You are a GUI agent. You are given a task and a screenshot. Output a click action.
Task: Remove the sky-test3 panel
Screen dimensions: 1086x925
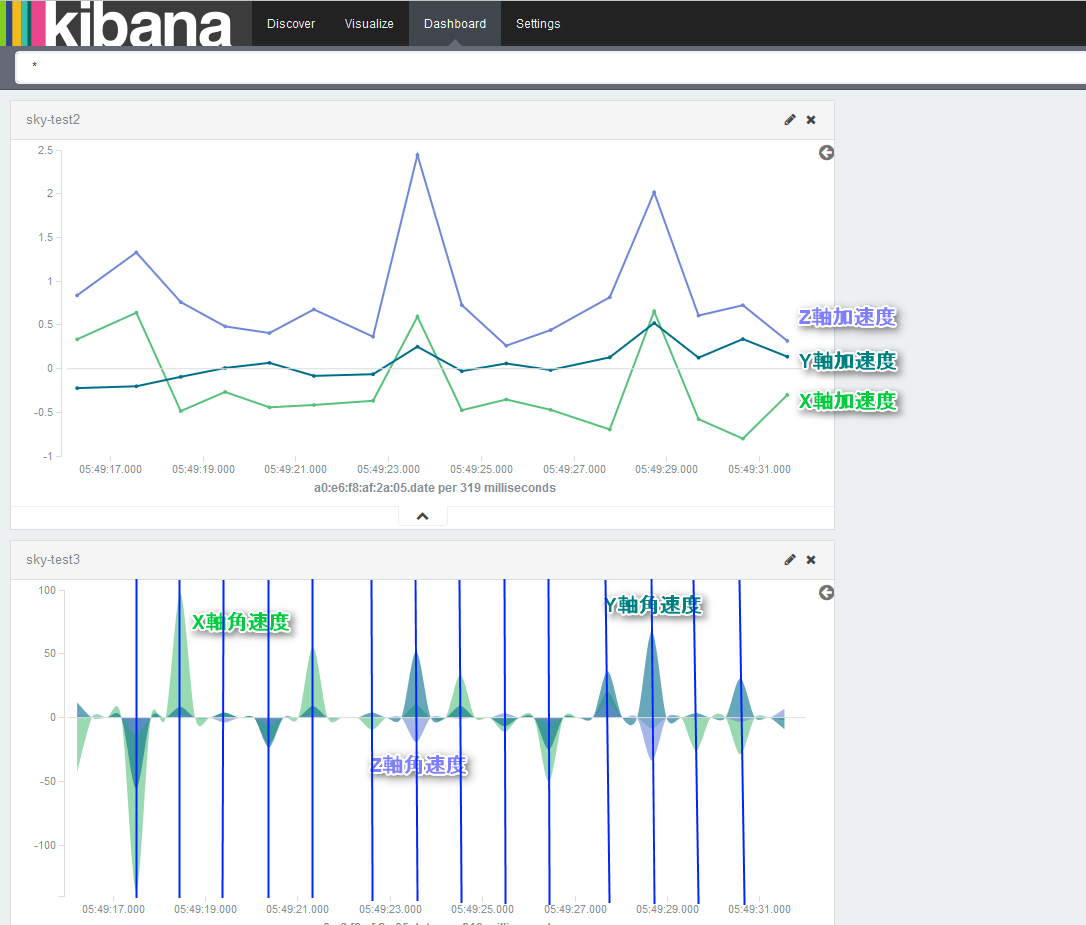811,559
